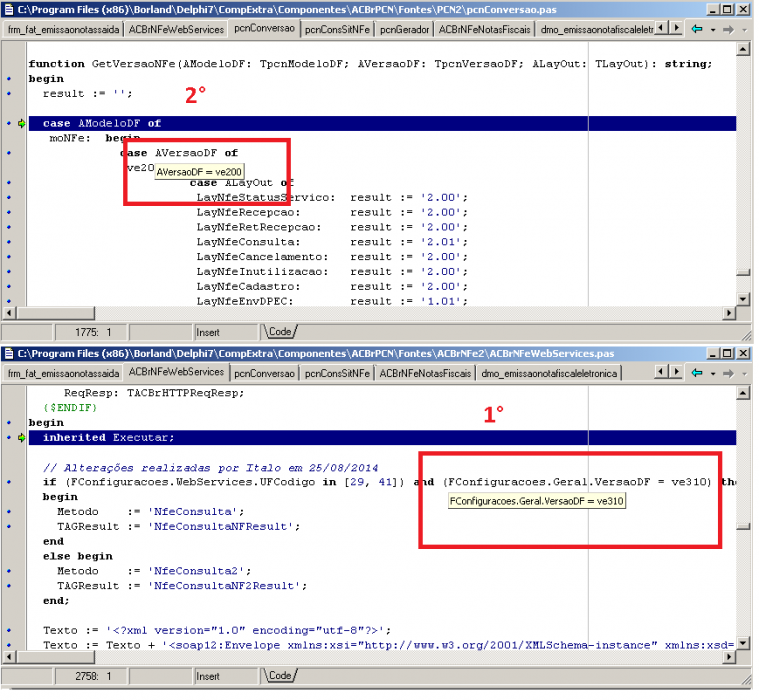
Task: Toggle breakpoint on LayNfeCadastro line gutter
Action: (9, 286)
